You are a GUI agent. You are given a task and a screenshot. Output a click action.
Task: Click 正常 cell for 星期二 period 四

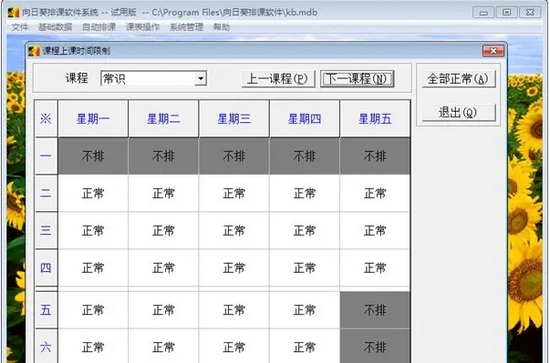tap(163, 268)
